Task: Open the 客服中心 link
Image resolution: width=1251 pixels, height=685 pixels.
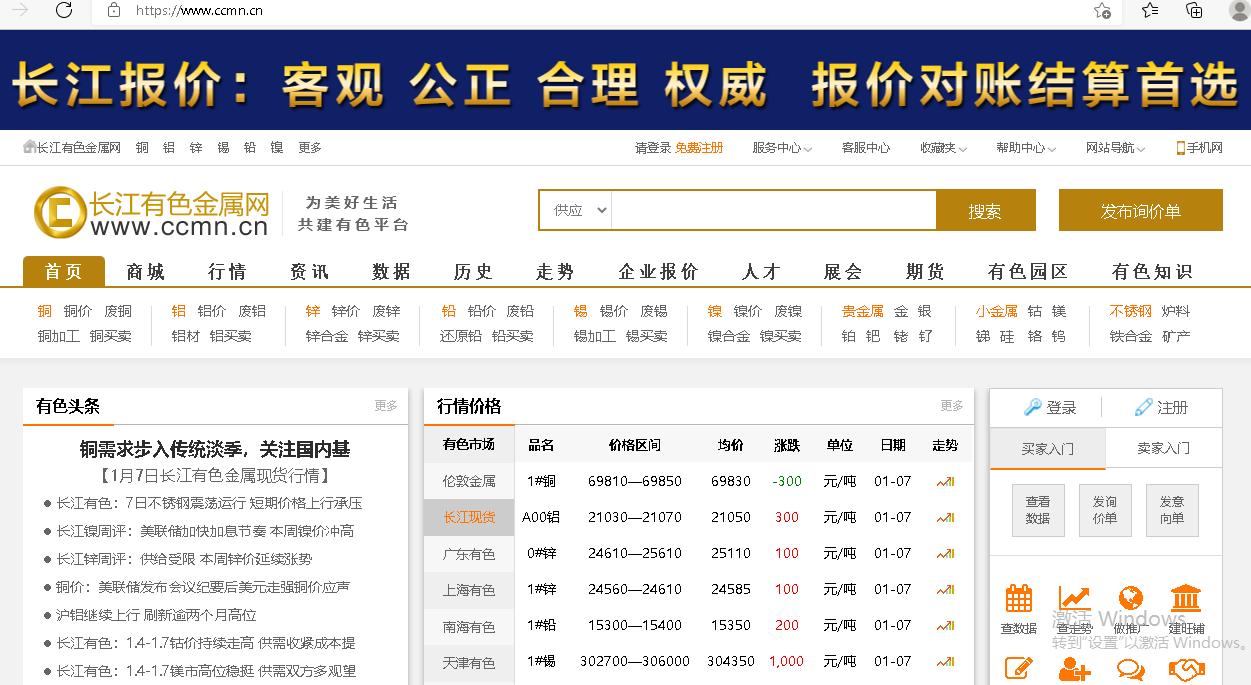Action: click(x=866, y=148)
